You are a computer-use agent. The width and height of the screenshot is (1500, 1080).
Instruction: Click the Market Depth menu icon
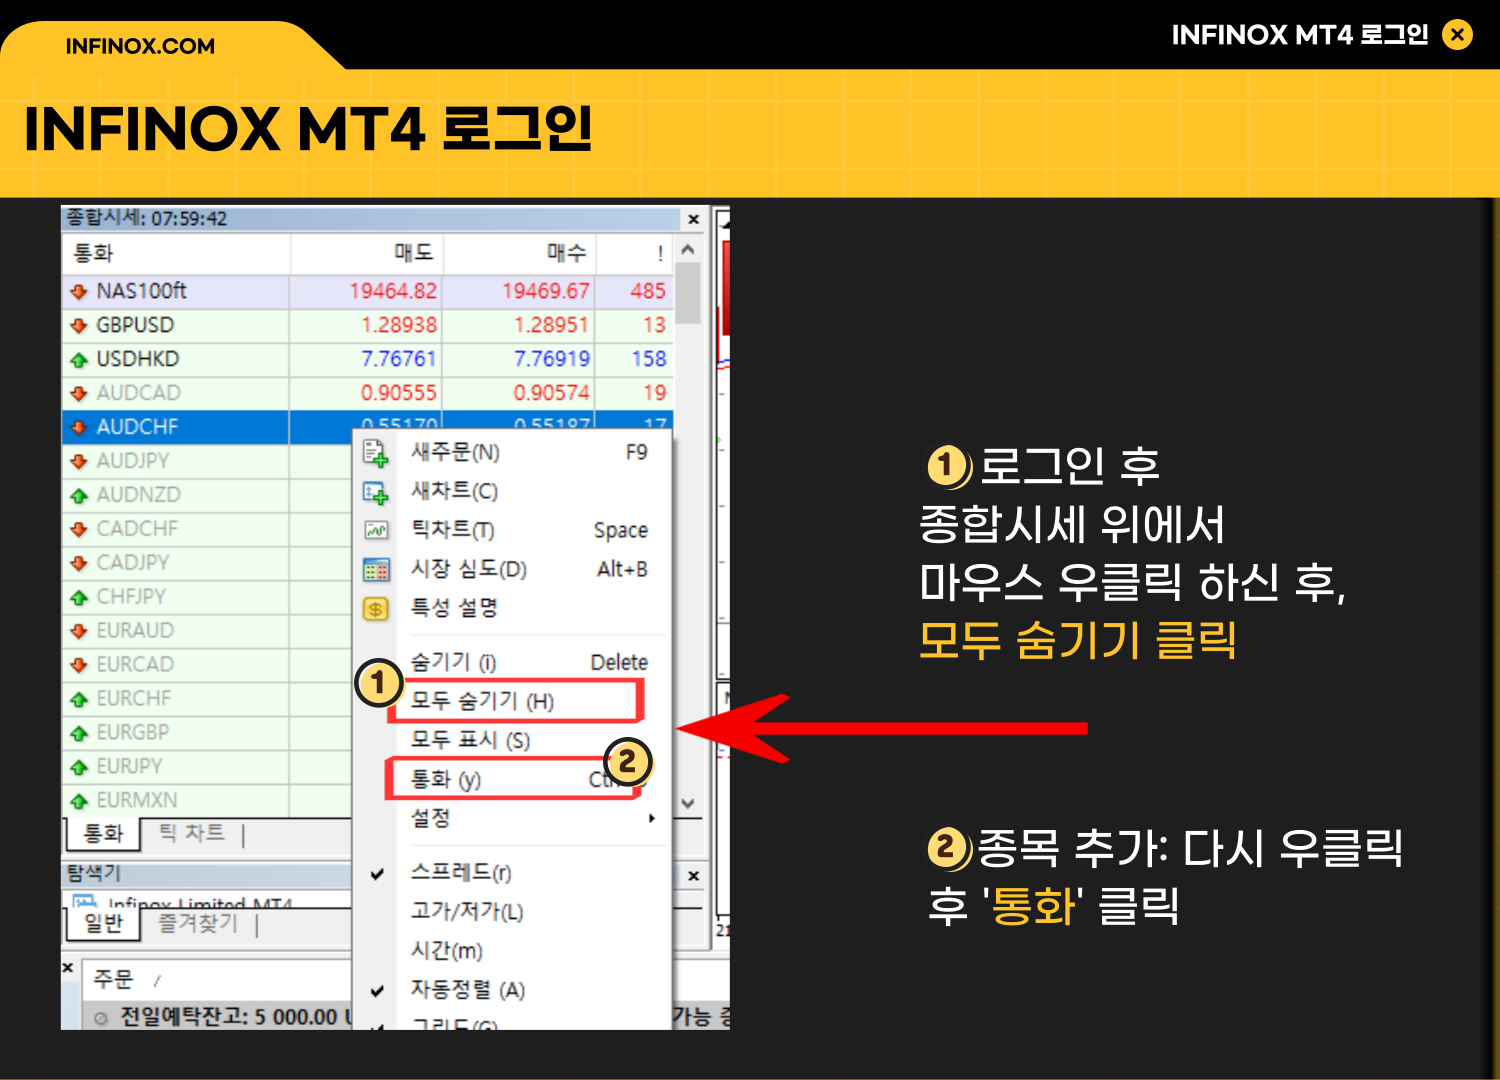375,570
